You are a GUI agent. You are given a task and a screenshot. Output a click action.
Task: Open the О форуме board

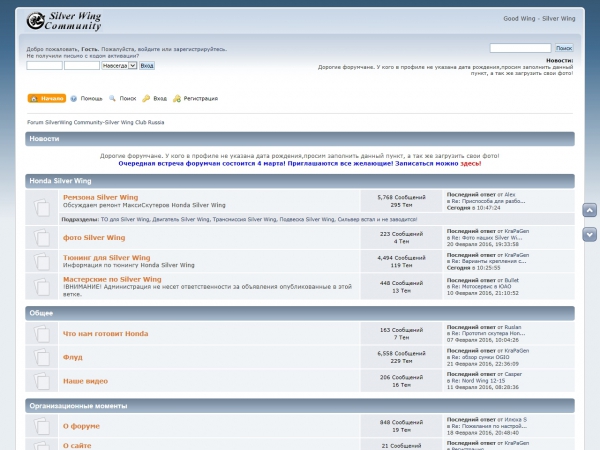pyautogui.click(x=81, y=426)
